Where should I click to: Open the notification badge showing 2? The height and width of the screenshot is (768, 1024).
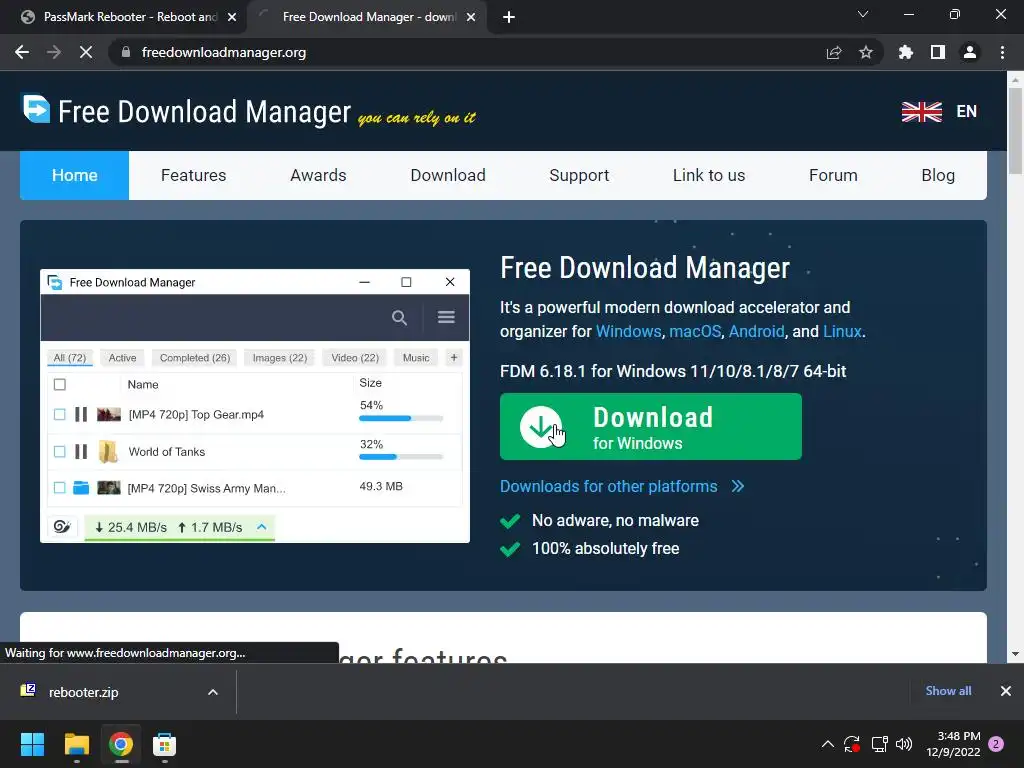pos(996,744)
